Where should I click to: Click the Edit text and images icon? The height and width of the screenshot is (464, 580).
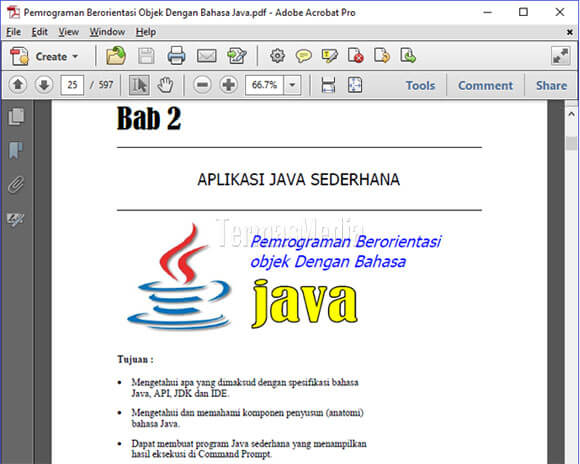pos(237,56)
